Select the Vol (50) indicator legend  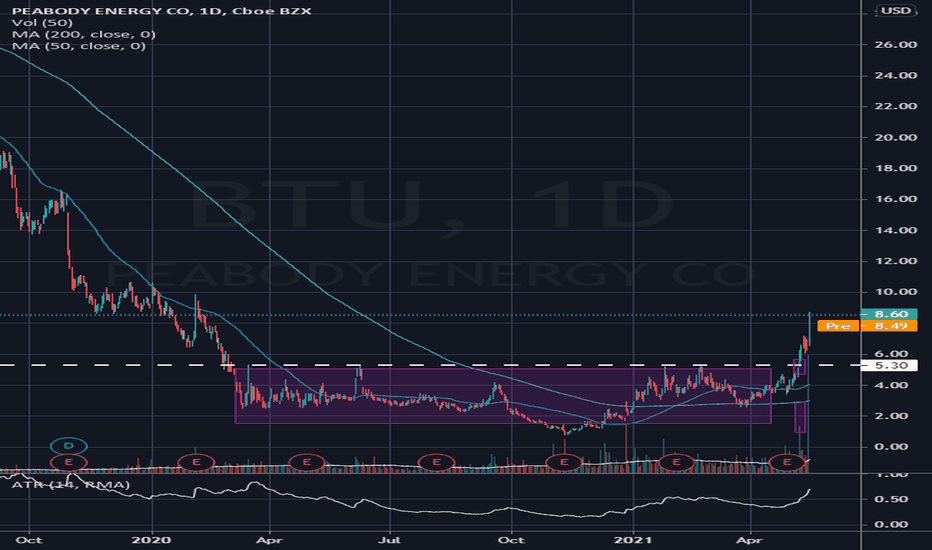[x=42, y=23]
